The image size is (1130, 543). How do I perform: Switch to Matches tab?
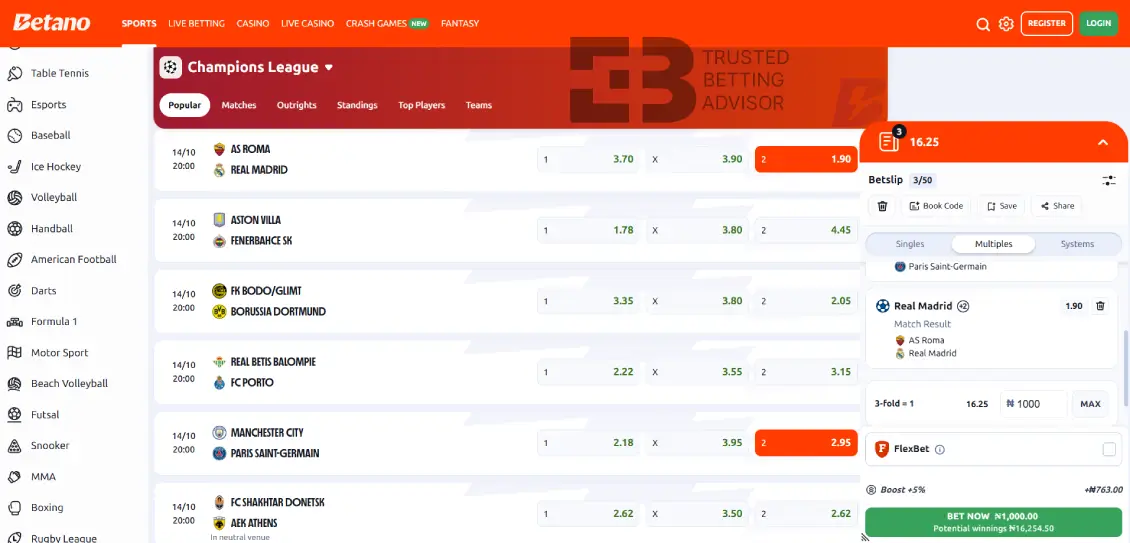point(239,105)
